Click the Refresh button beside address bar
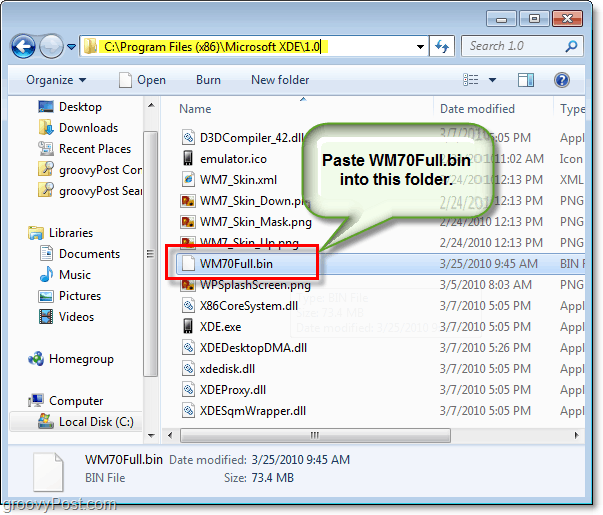 click(442, 47)
